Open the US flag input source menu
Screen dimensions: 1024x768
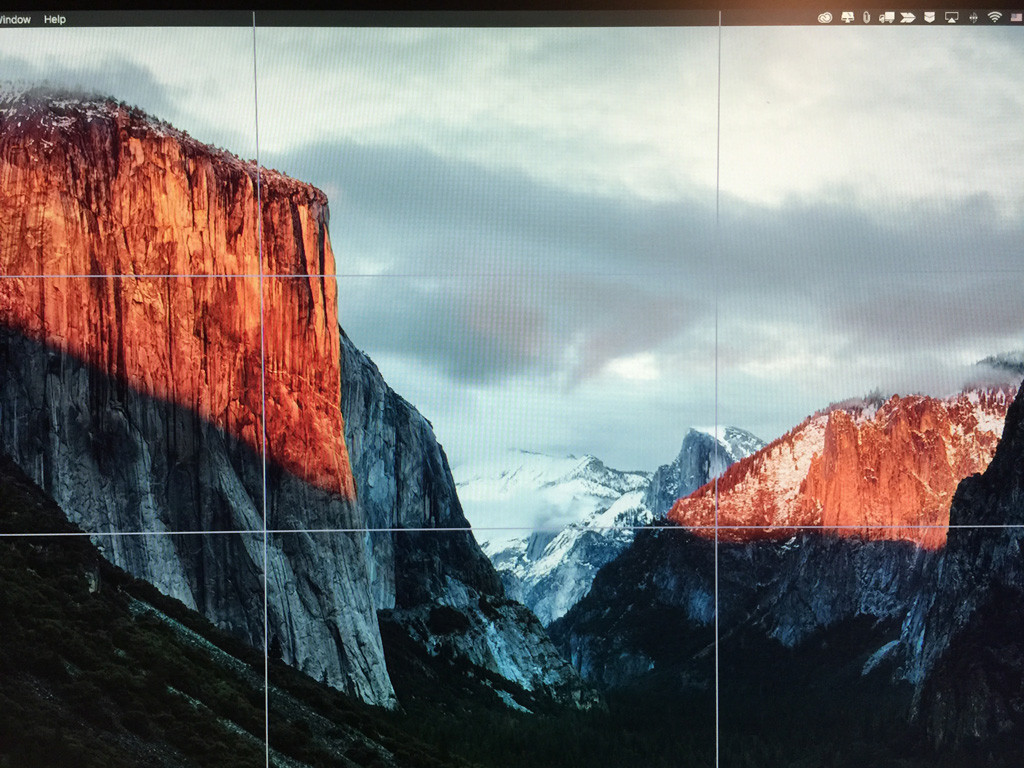(x=1016, y=18)
